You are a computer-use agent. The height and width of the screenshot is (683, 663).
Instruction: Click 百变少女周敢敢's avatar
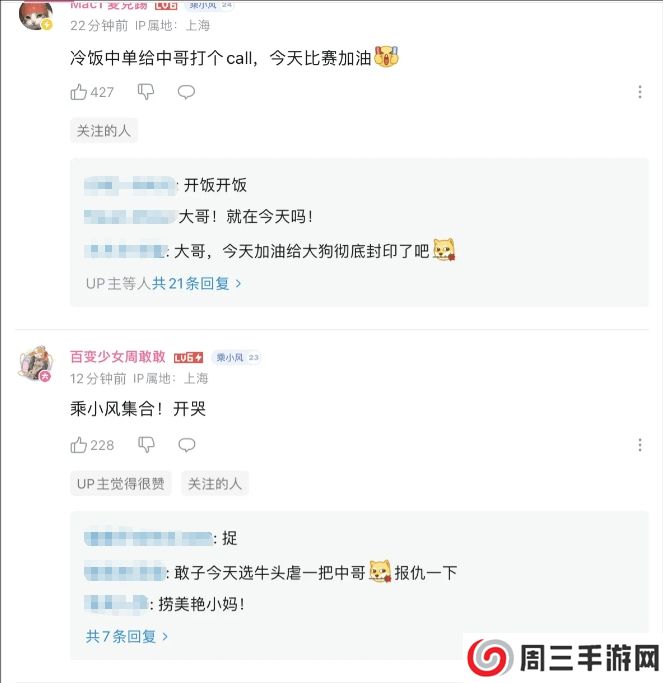point(35,363)
